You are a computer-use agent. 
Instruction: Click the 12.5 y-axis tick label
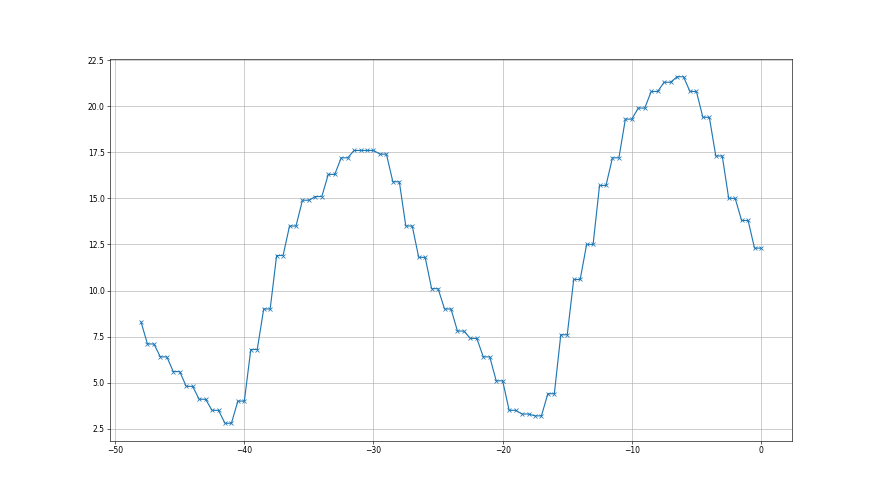click(x=95, y=245)
